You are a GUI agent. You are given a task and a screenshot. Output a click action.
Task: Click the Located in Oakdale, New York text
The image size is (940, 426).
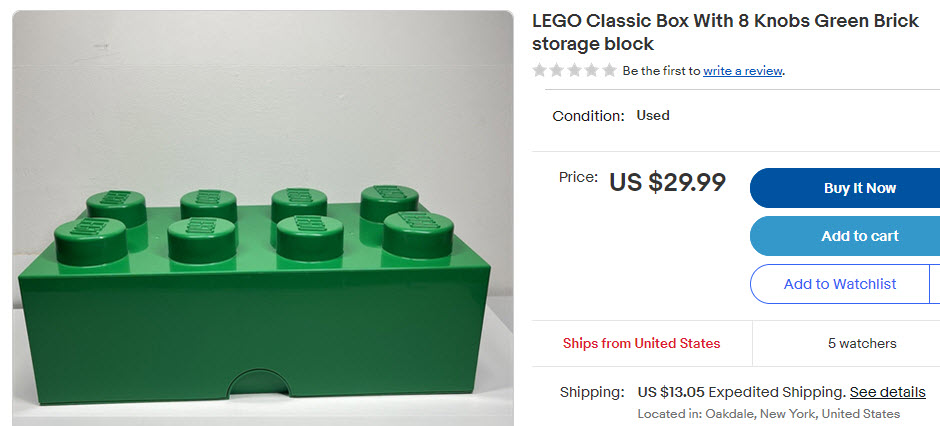(x=769, y=413)
